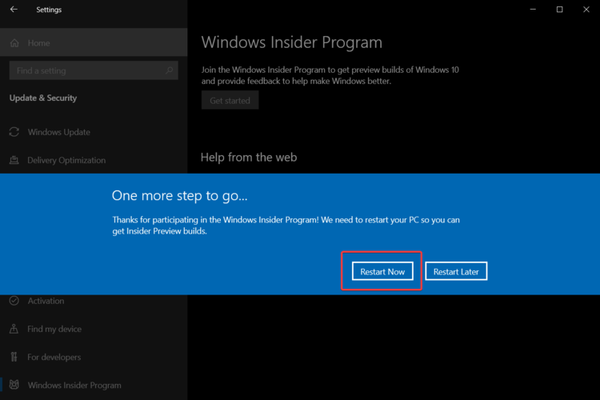
Task: Click the Get started button
Action: (230, 100)
